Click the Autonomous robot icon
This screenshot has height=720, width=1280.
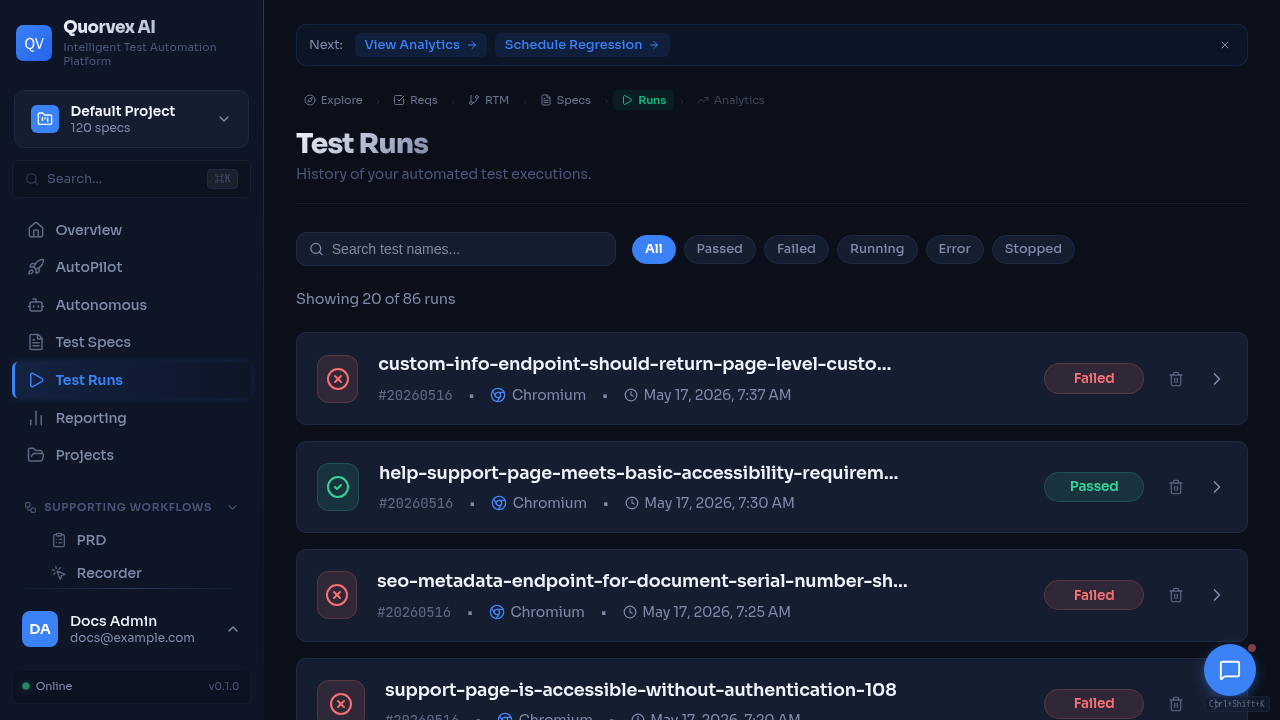[x=36, y=305]
